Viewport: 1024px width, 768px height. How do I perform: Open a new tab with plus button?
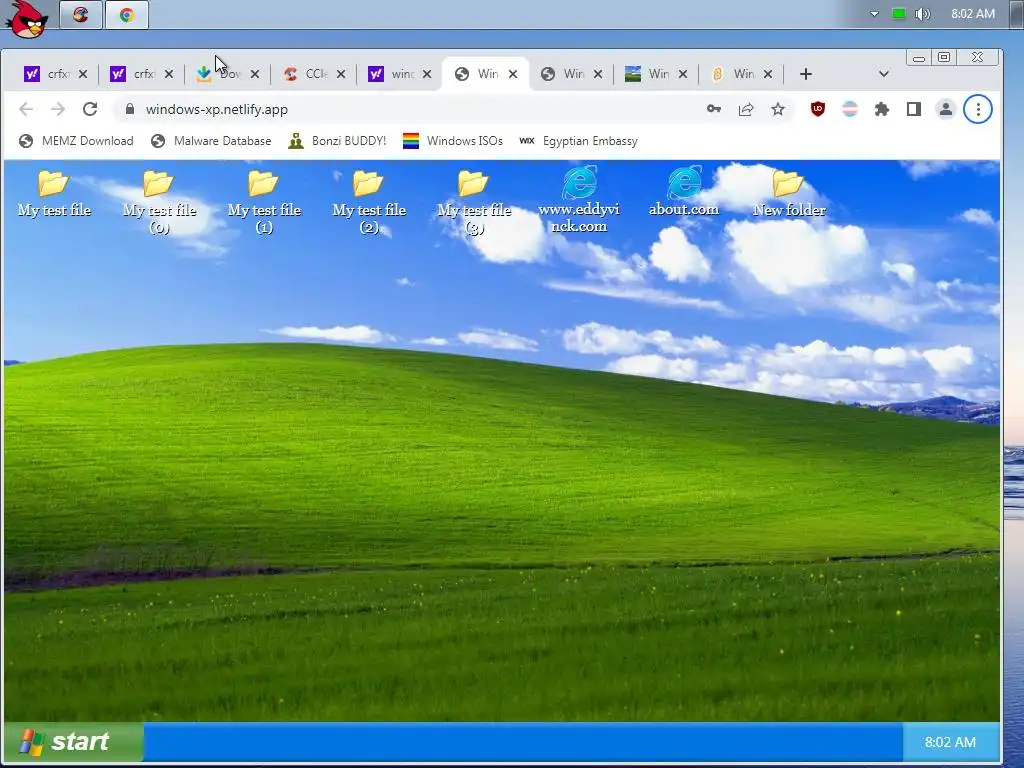806,74
